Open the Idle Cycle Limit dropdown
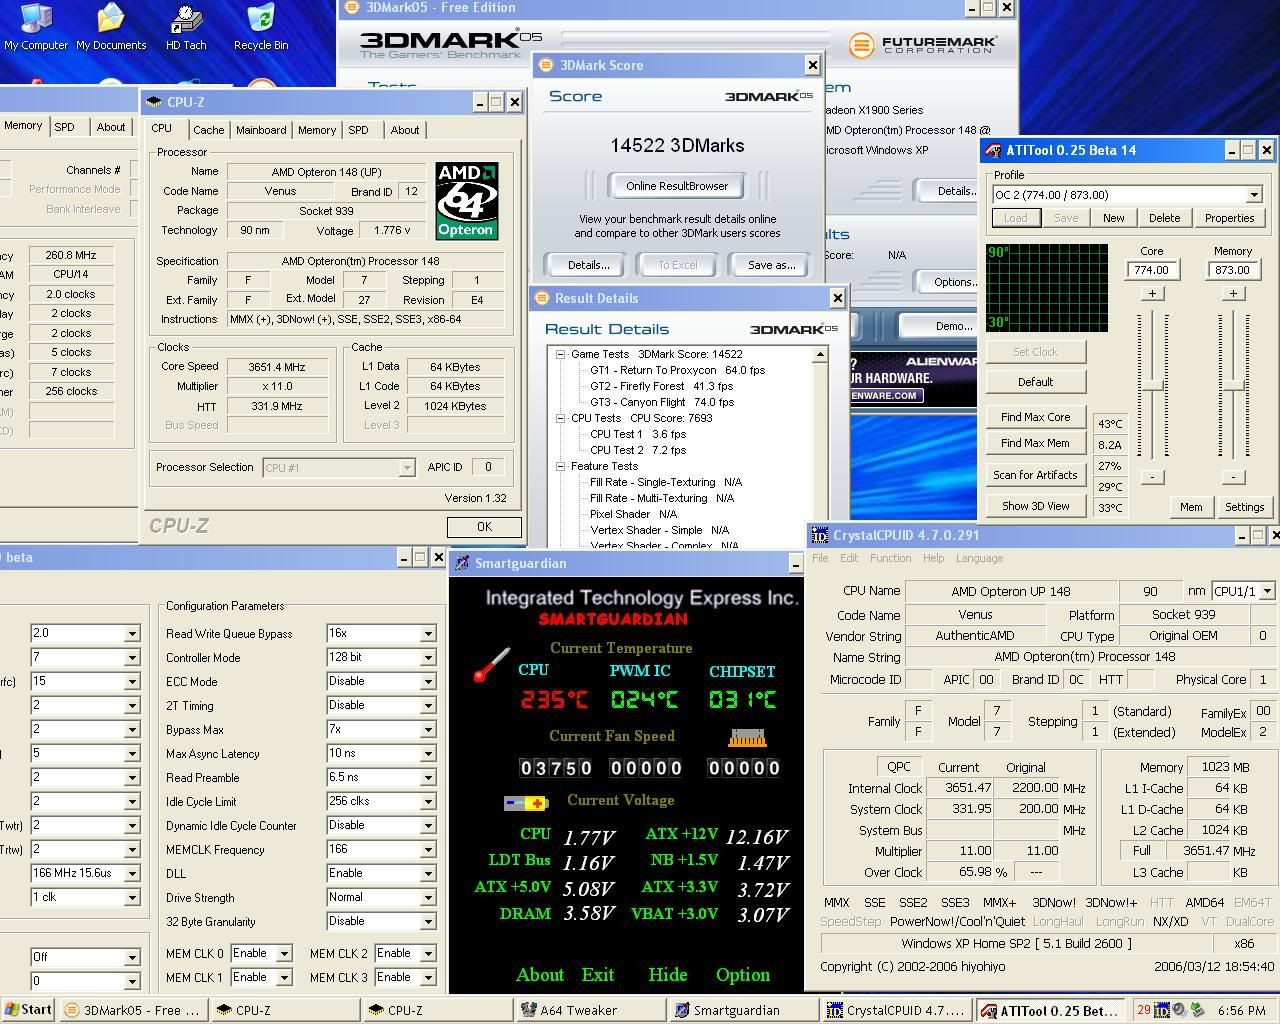Image resolution: width=1280 pixels, height=1024 pixels. [427, 801]
